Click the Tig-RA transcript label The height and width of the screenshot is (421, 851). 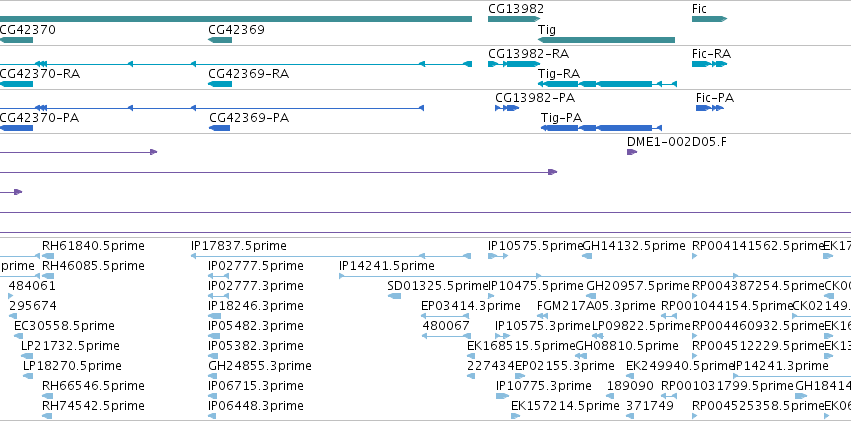[558, 73]
